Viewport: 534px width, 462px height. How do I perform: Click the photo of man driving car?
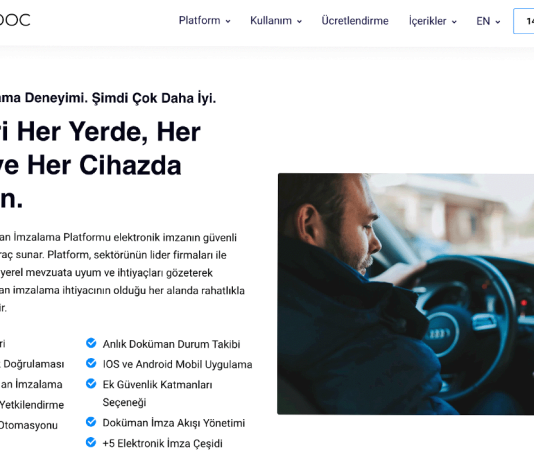pyautogui.click(x=406, y=294)
